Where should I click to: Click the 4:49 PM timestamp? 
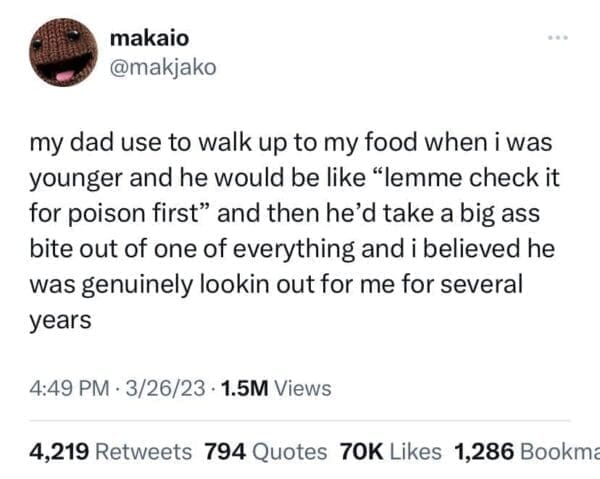pos(66,387)
